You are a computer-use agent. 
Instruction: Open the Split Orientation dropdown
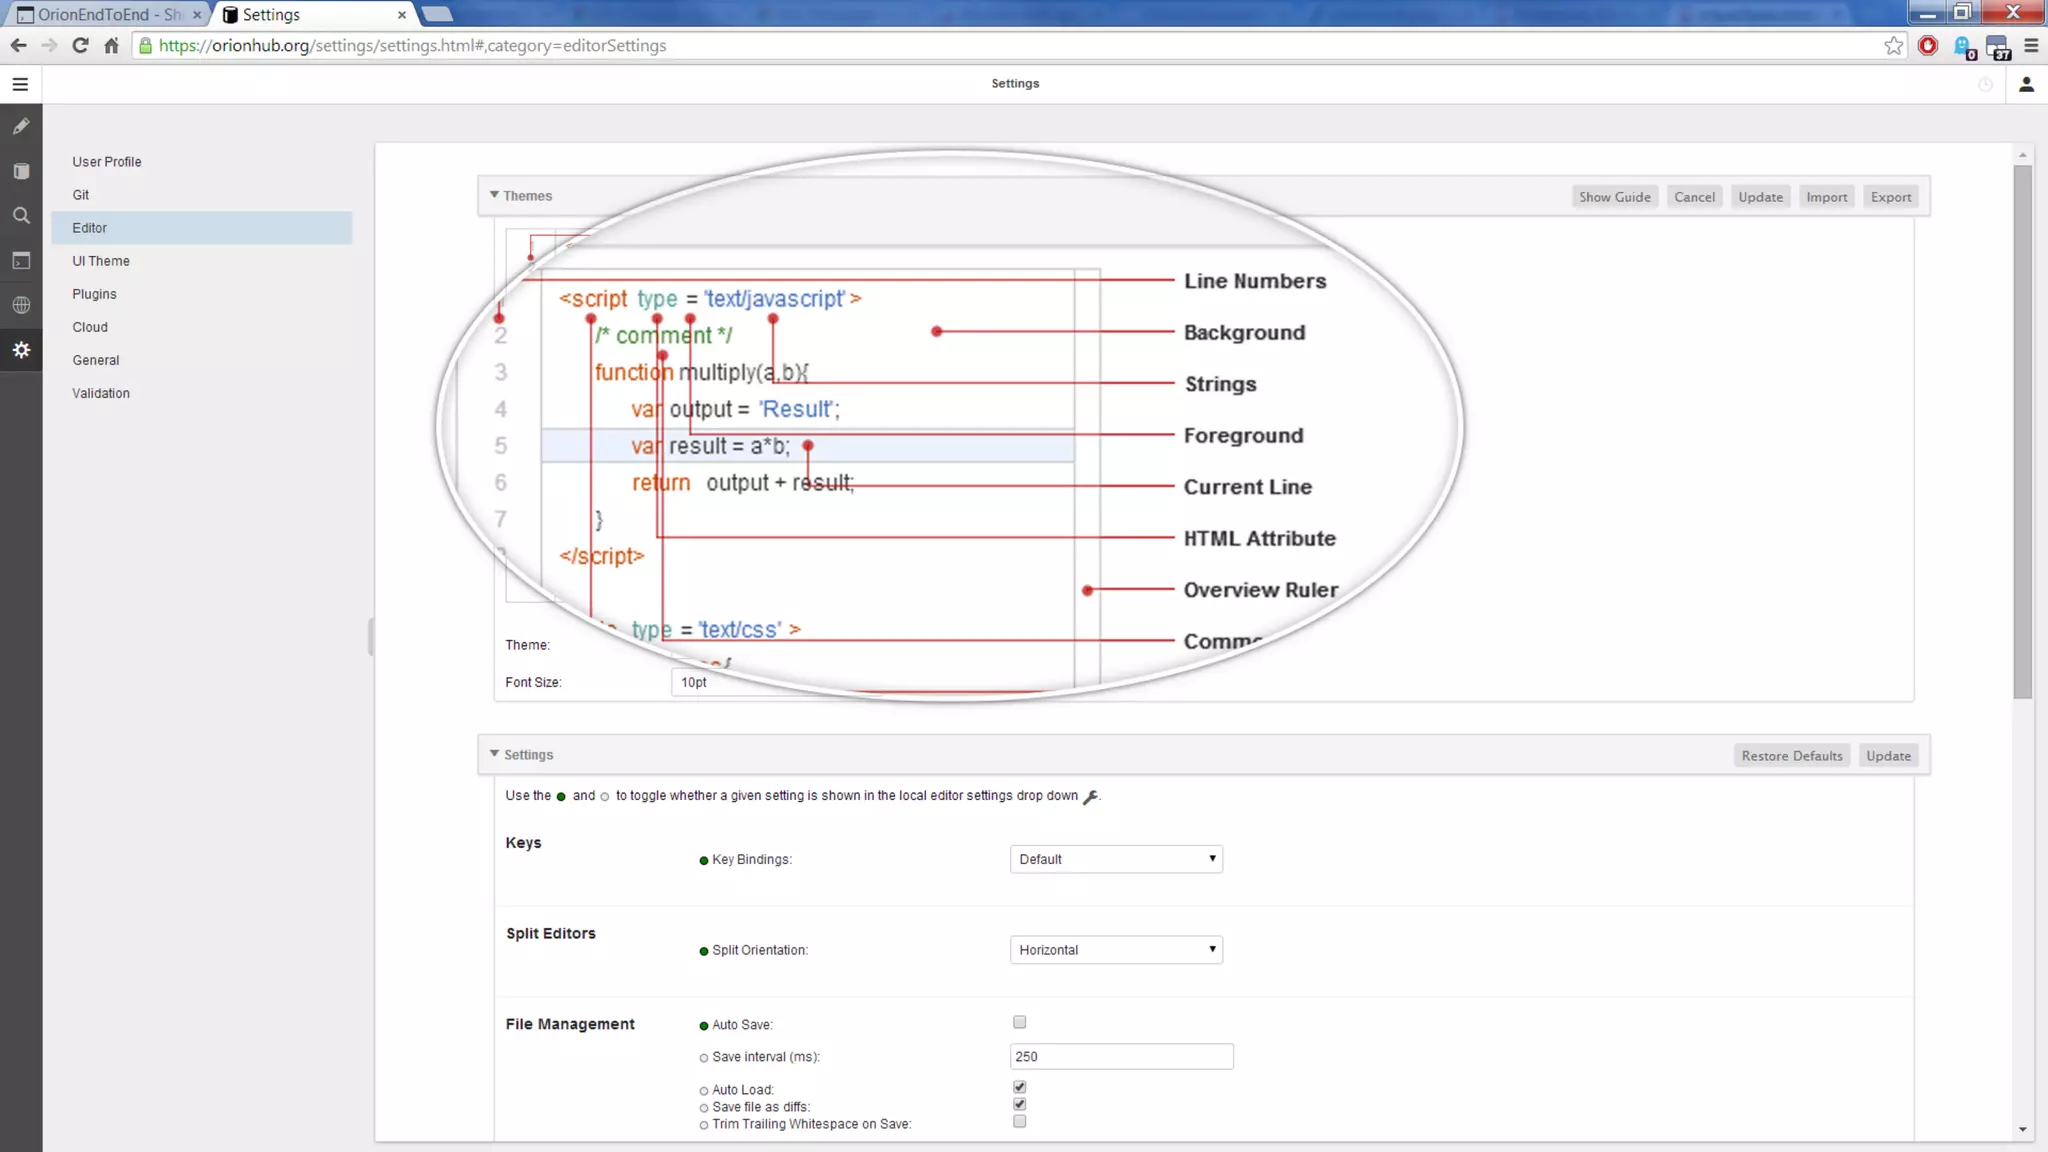pyautogui.click(x=1116, y=950)
